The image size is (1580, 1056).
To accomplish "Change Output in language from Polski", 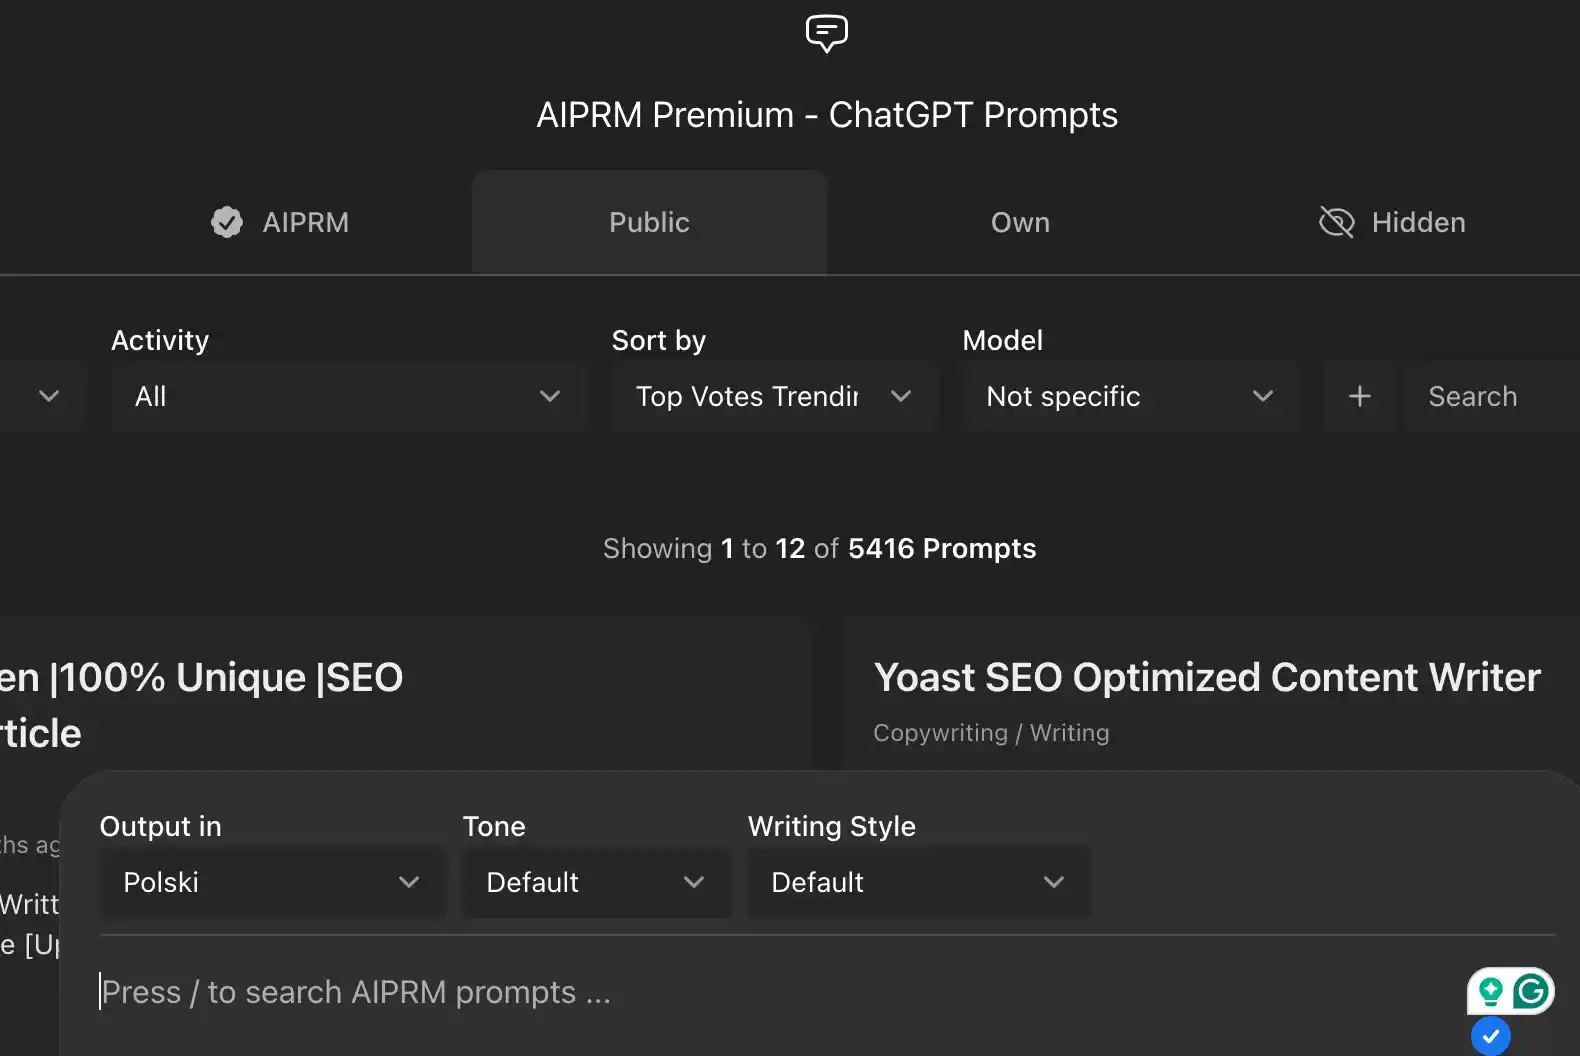I will point(271,882).
